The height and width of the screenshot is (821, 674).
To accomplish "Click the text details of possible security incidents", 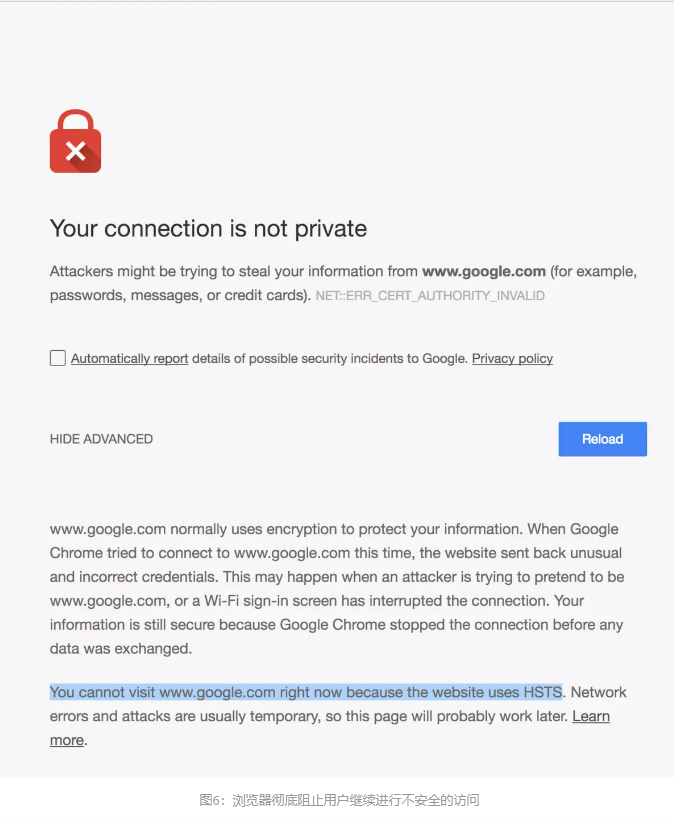I will 328,358.
